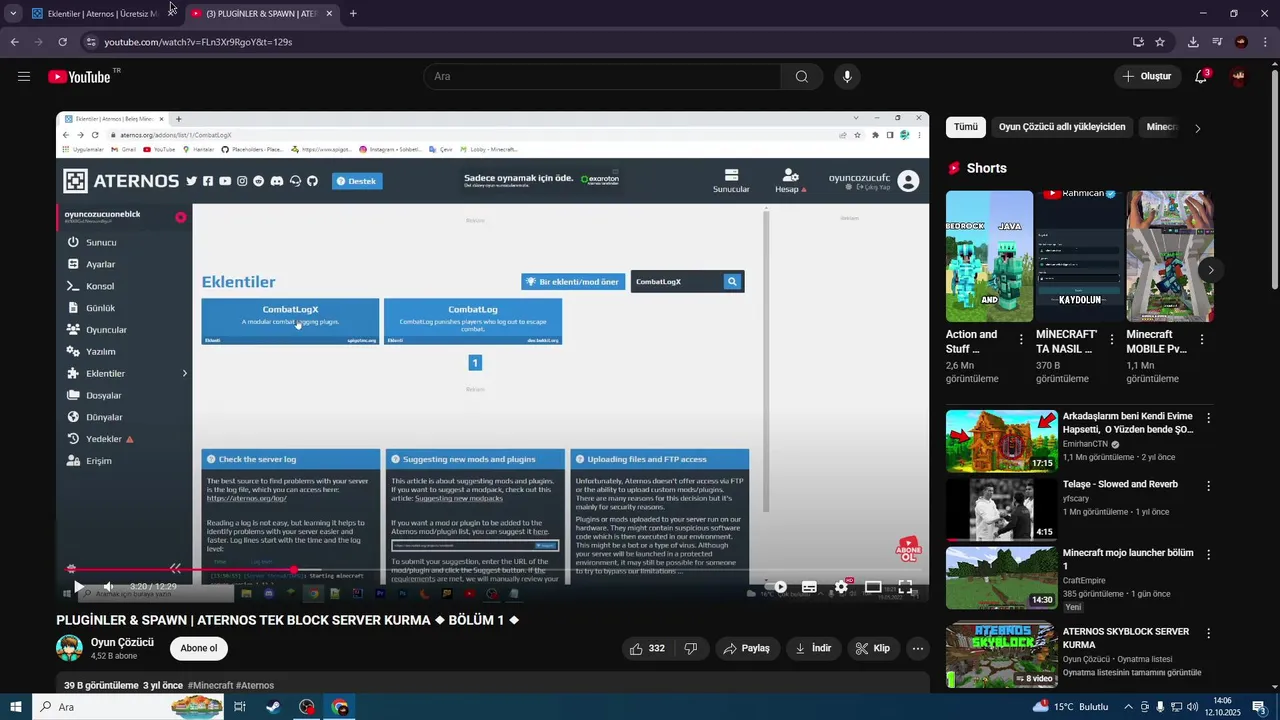The width and height of the screenshot is (1280, 720).
Task: Mute the video volume
Action: point(109,587)
